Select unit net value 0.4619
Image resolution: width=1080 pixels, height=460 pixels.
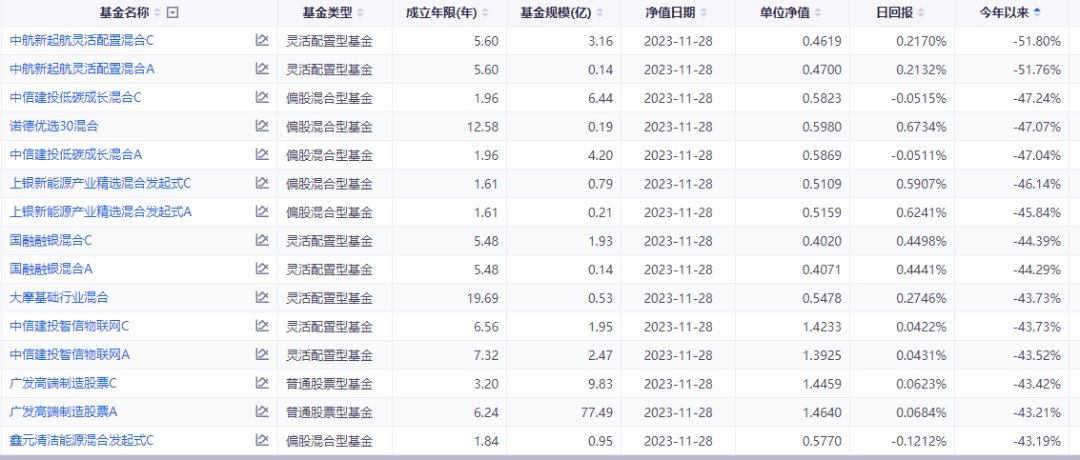(x=821, y=41)
